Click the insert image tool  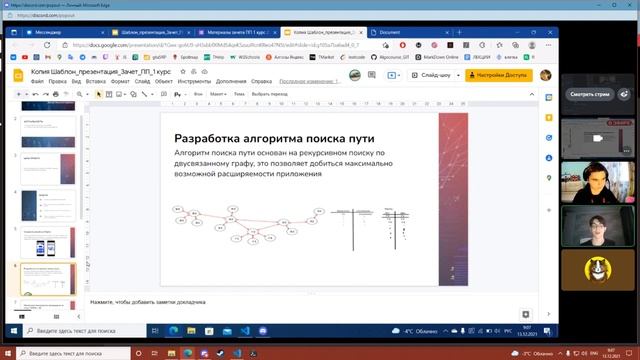click(119, 94)
